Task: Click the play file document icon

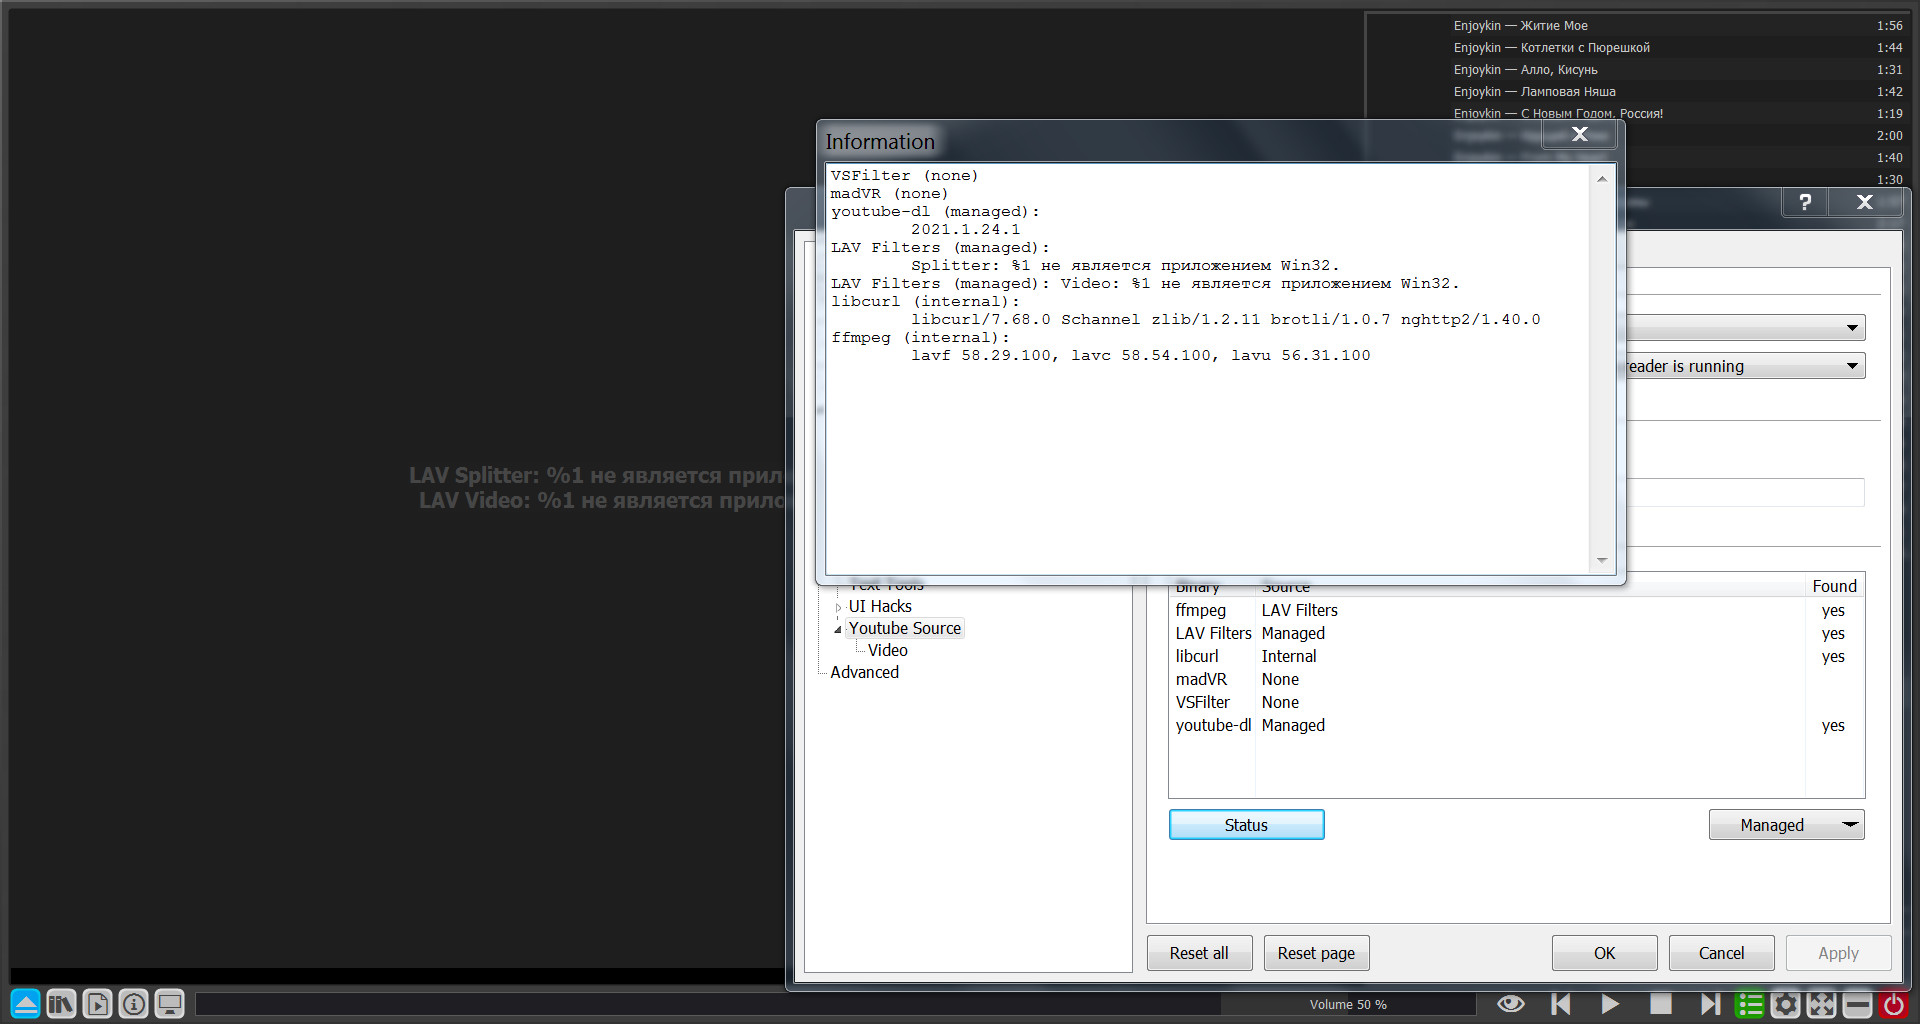Action: [x=97, y=1003]
